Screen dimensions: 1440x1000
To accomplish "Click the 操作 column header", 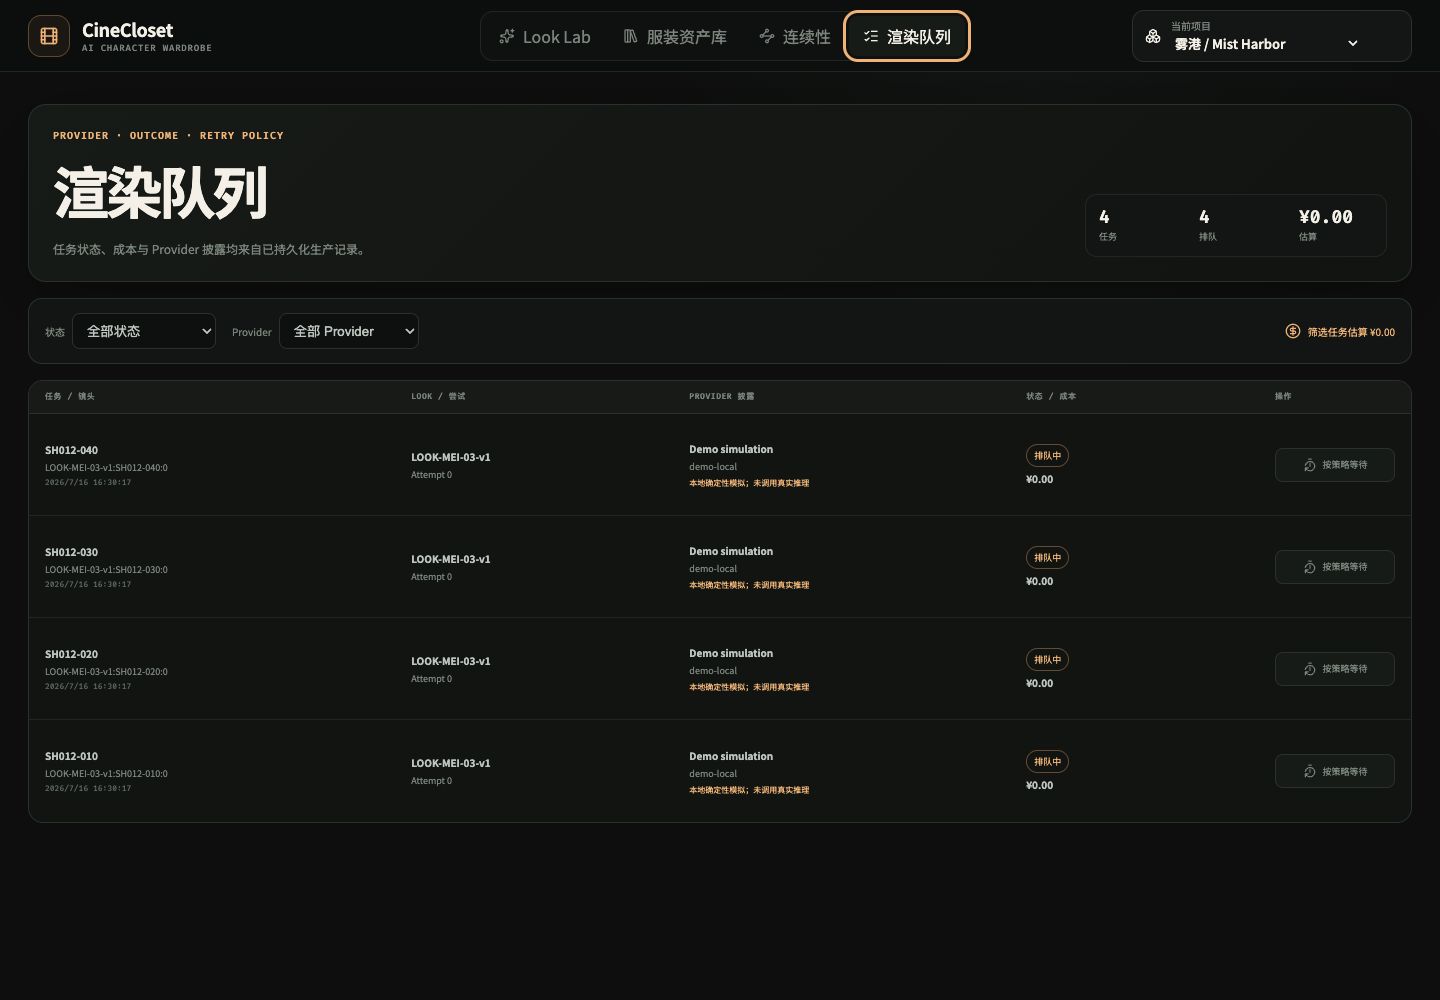I will tap(1283, 396).
